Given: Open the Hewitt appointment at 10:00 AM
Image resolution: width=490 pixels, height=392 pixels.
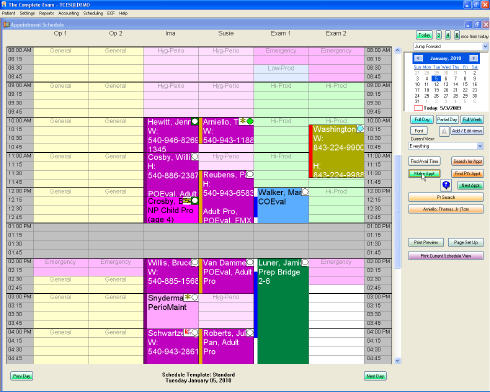Looking at the screenshot, I should tap(172, 135).
